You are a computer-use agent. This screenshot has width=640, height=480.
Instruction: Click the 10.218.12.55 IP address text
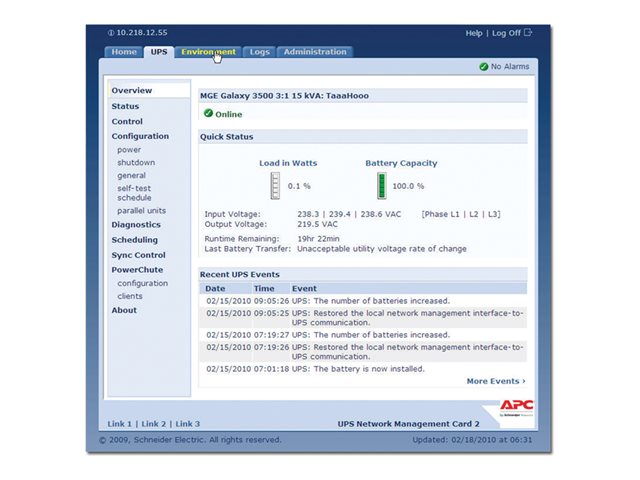[x=142, y=33]
